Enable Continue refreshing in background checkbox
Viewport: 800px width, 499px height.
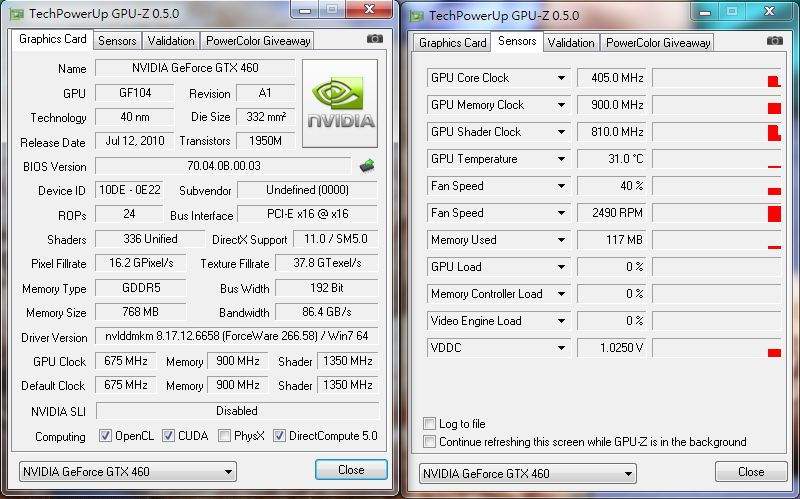430,441
